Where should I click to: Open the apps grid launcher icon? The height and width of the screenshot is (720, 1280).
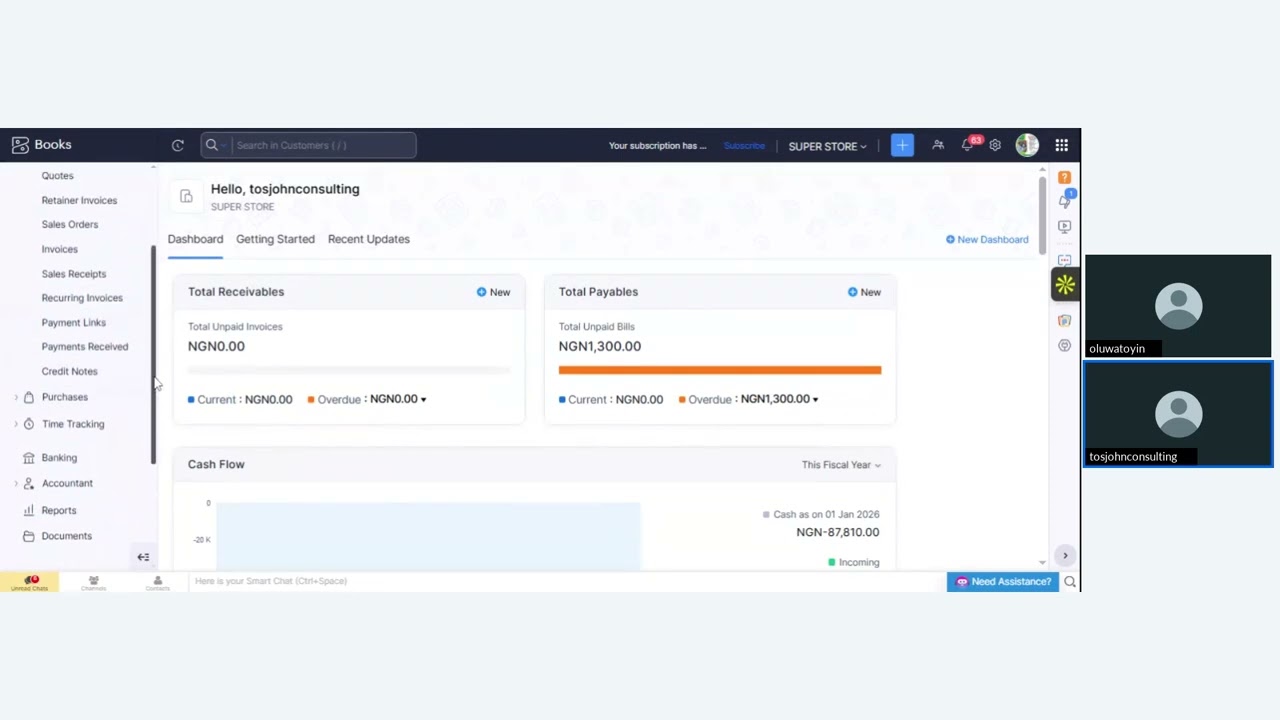click(x=1061, y=145)
